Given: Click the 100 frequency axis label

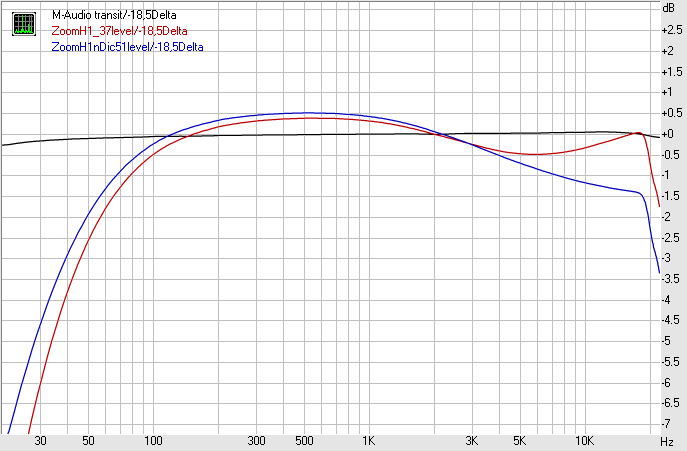Looking at the screenshot, I should [153, 441].
